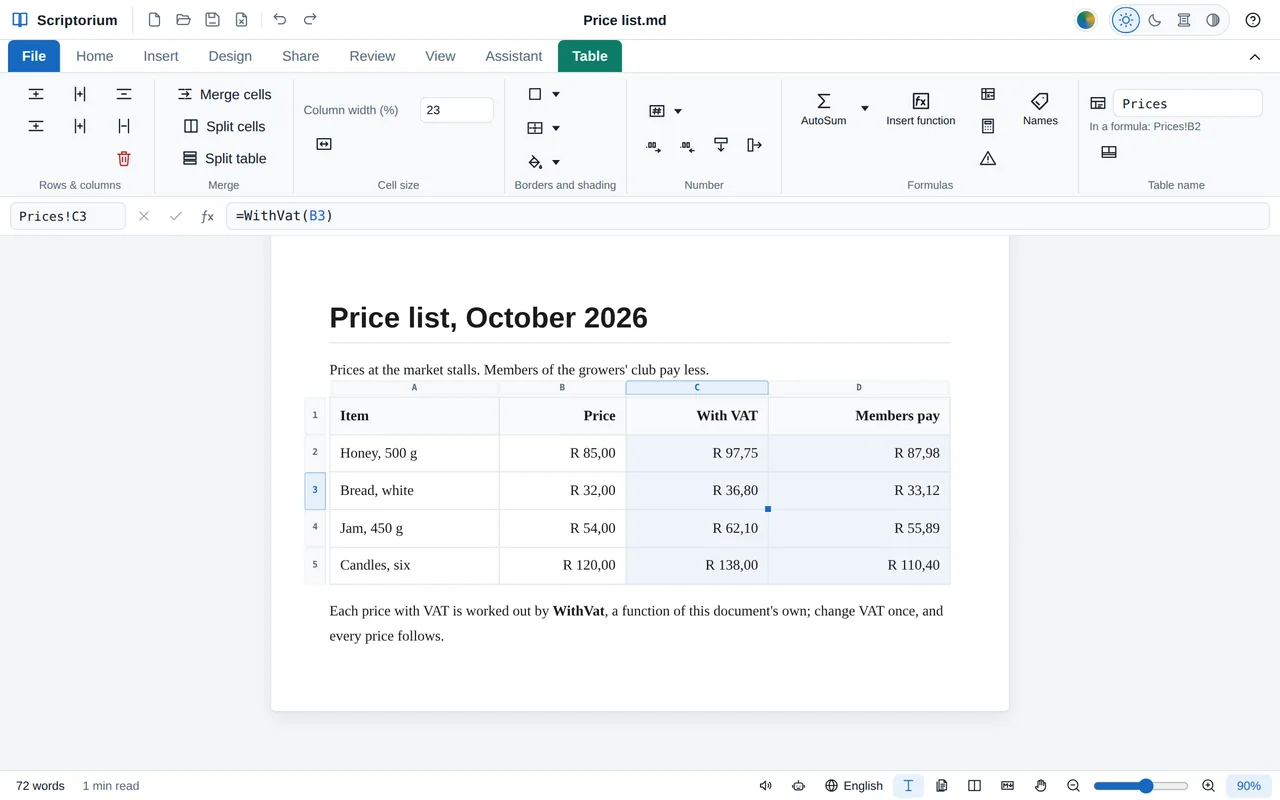The image size is (1280, 800).
Task: Click the calculator recalculate icon
Action: point(988,126)
